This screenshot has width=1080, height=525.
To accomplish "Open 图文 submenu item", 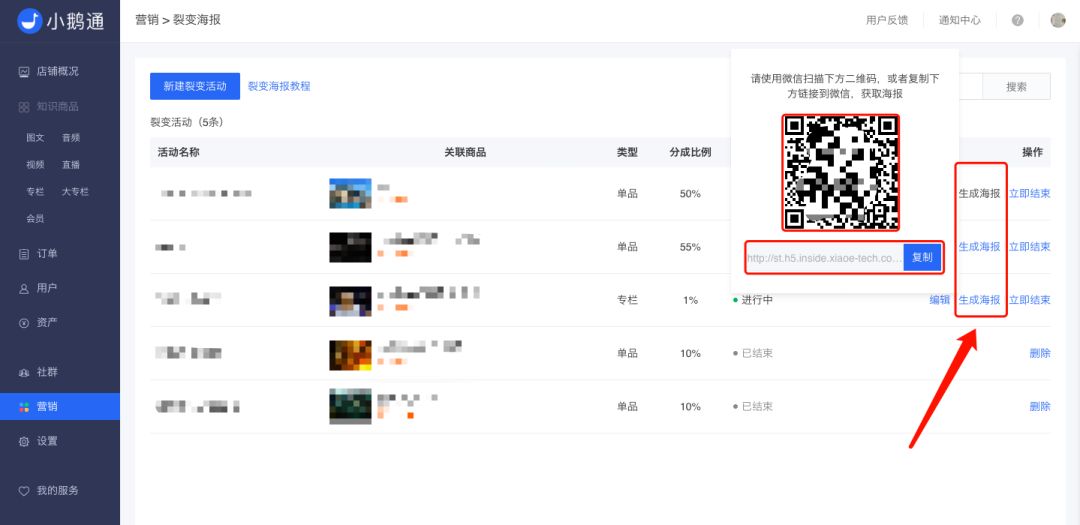I will [x=35, y=138].
